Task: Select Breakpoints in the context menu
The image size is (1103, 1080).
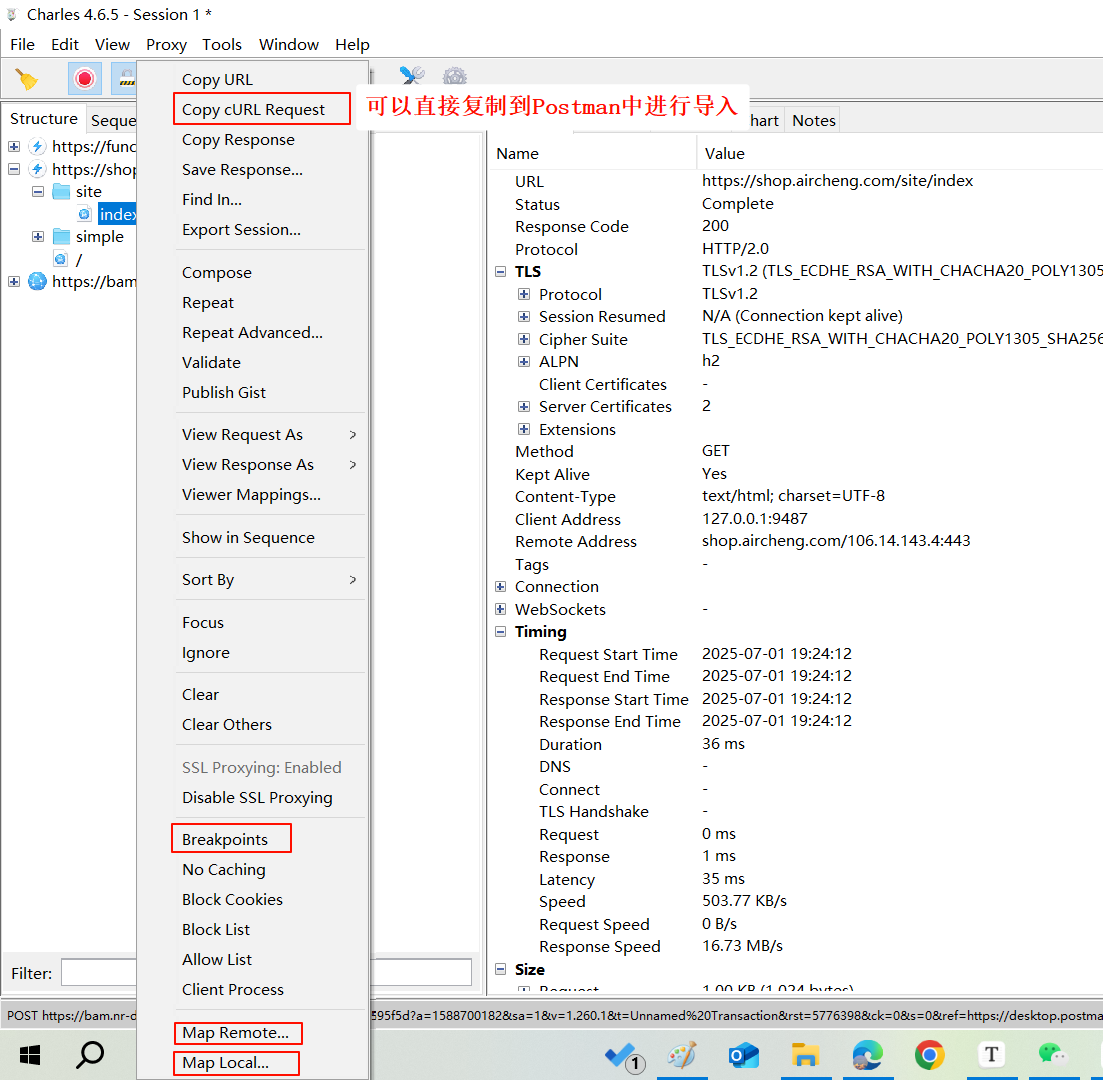Action: [225, 839]
